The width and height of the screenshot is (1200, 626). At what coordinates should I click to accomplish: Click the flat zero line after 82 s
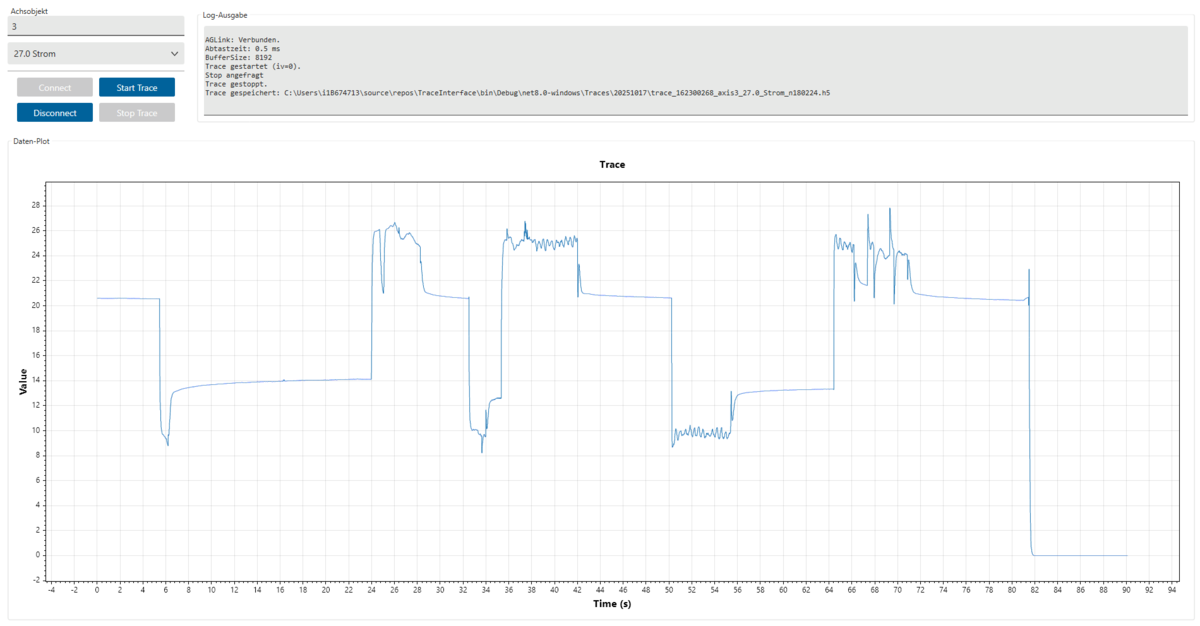1080,555
